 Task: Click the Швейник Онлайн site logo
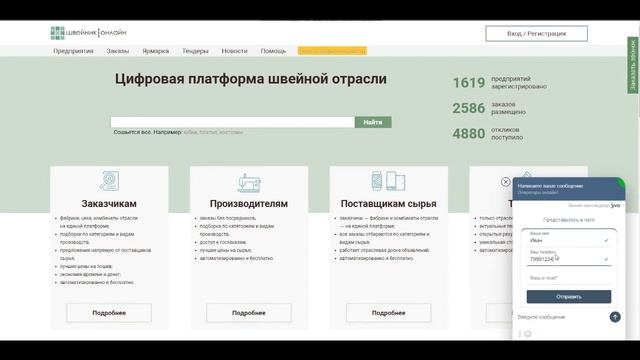coord(89,33)
